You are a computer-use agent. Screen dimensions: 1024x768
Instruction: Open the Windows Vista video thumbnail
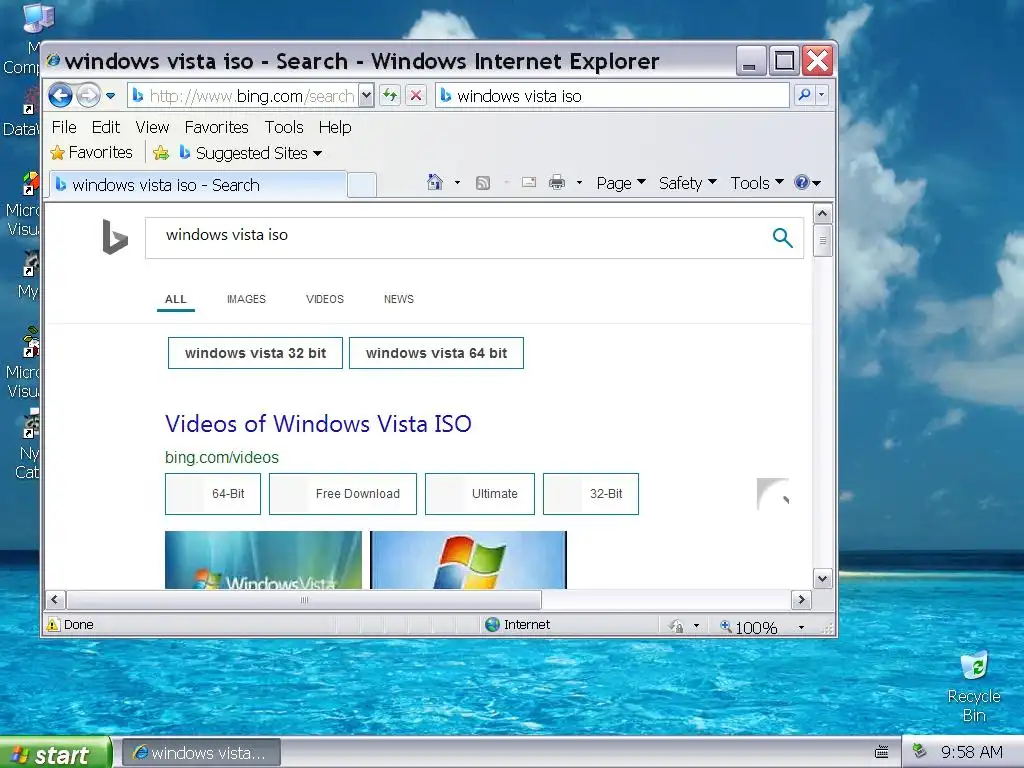tap(263, 560)
